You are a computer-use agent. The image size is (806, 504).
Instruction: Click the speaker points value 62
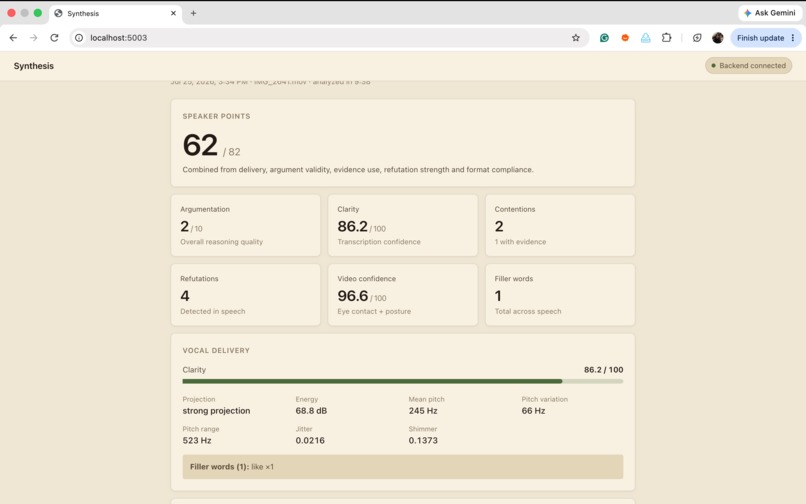pos(200,145)
